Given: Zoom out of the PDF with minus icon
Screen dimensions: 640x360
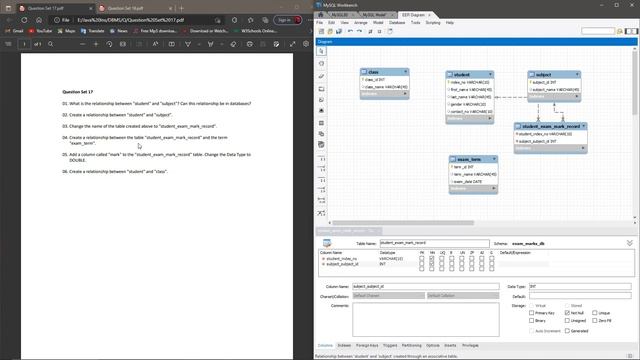Looking at the screenshot, I should coord(82,44).
